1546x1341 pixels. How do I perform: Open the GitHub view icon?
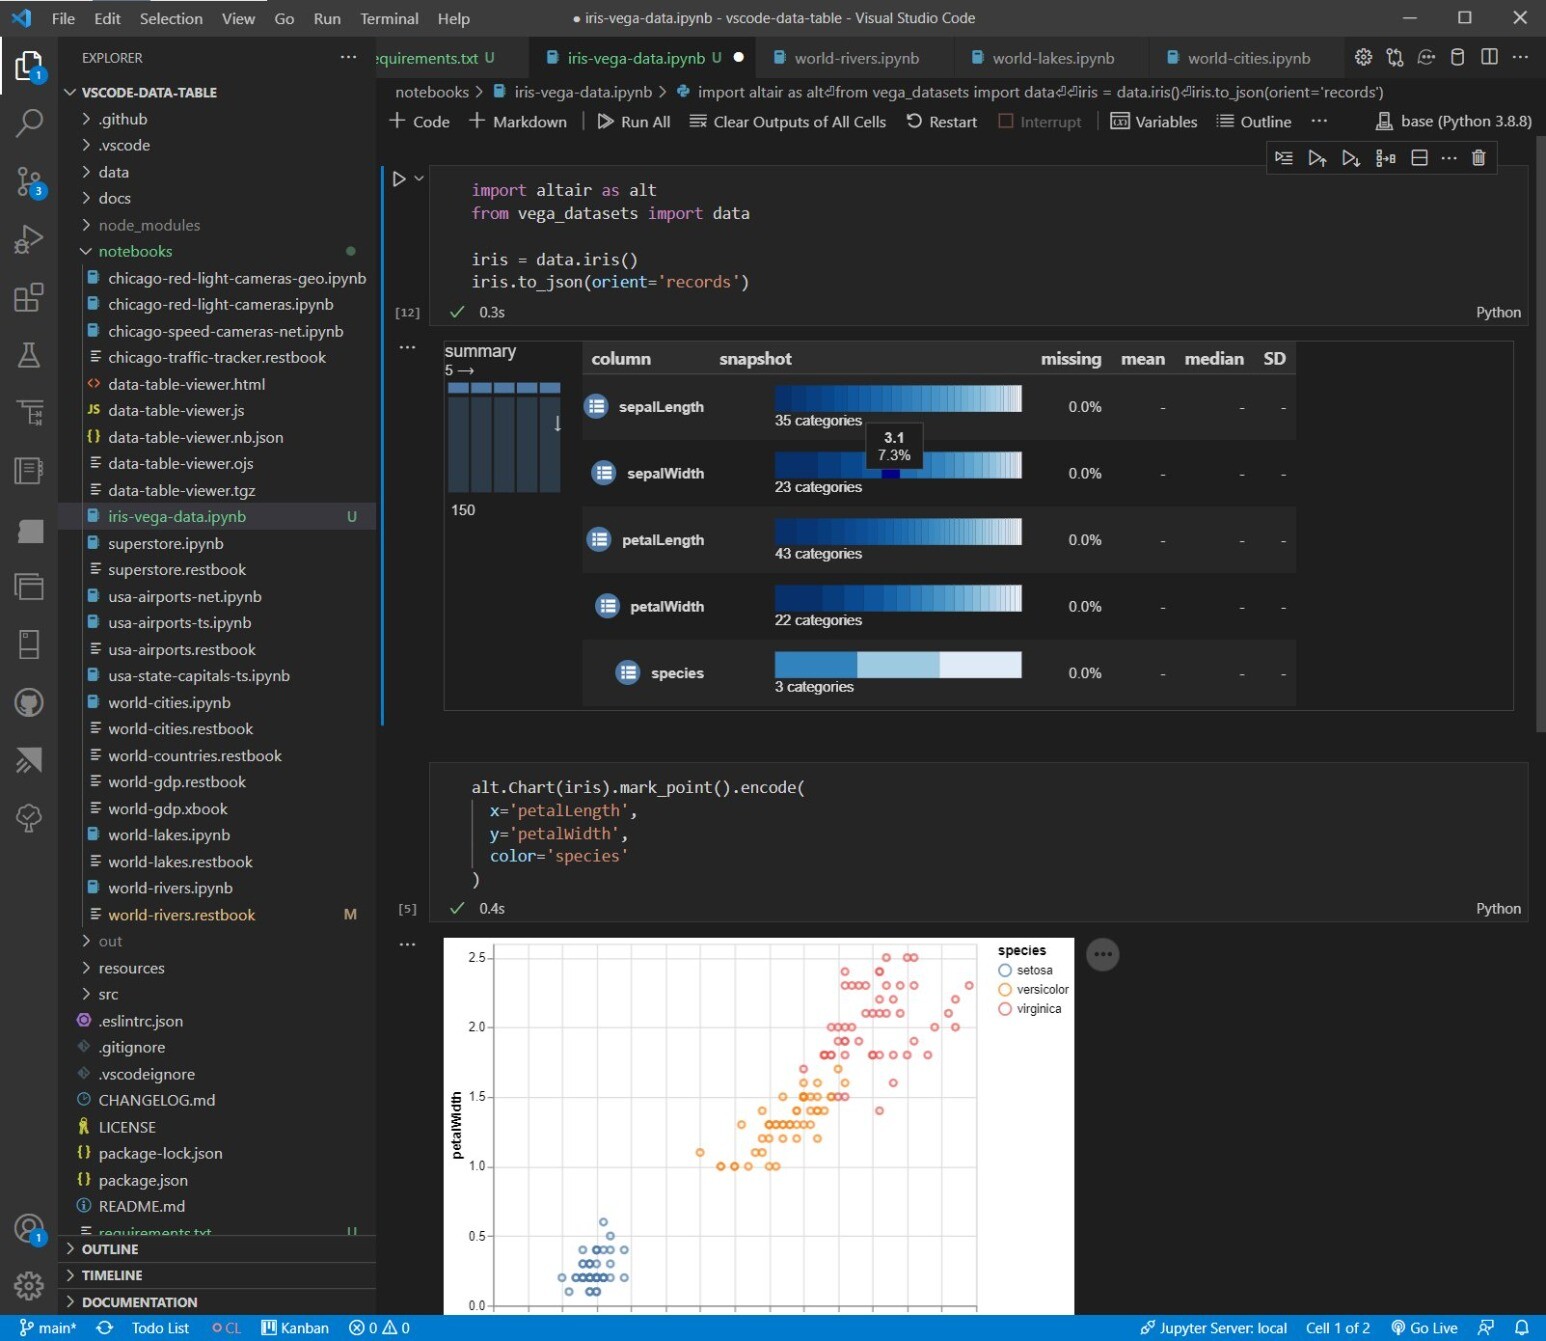coord(29,703)
